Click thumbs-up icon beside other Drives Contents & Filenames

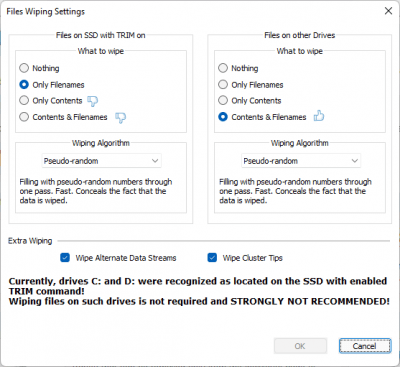click(319, 116)
